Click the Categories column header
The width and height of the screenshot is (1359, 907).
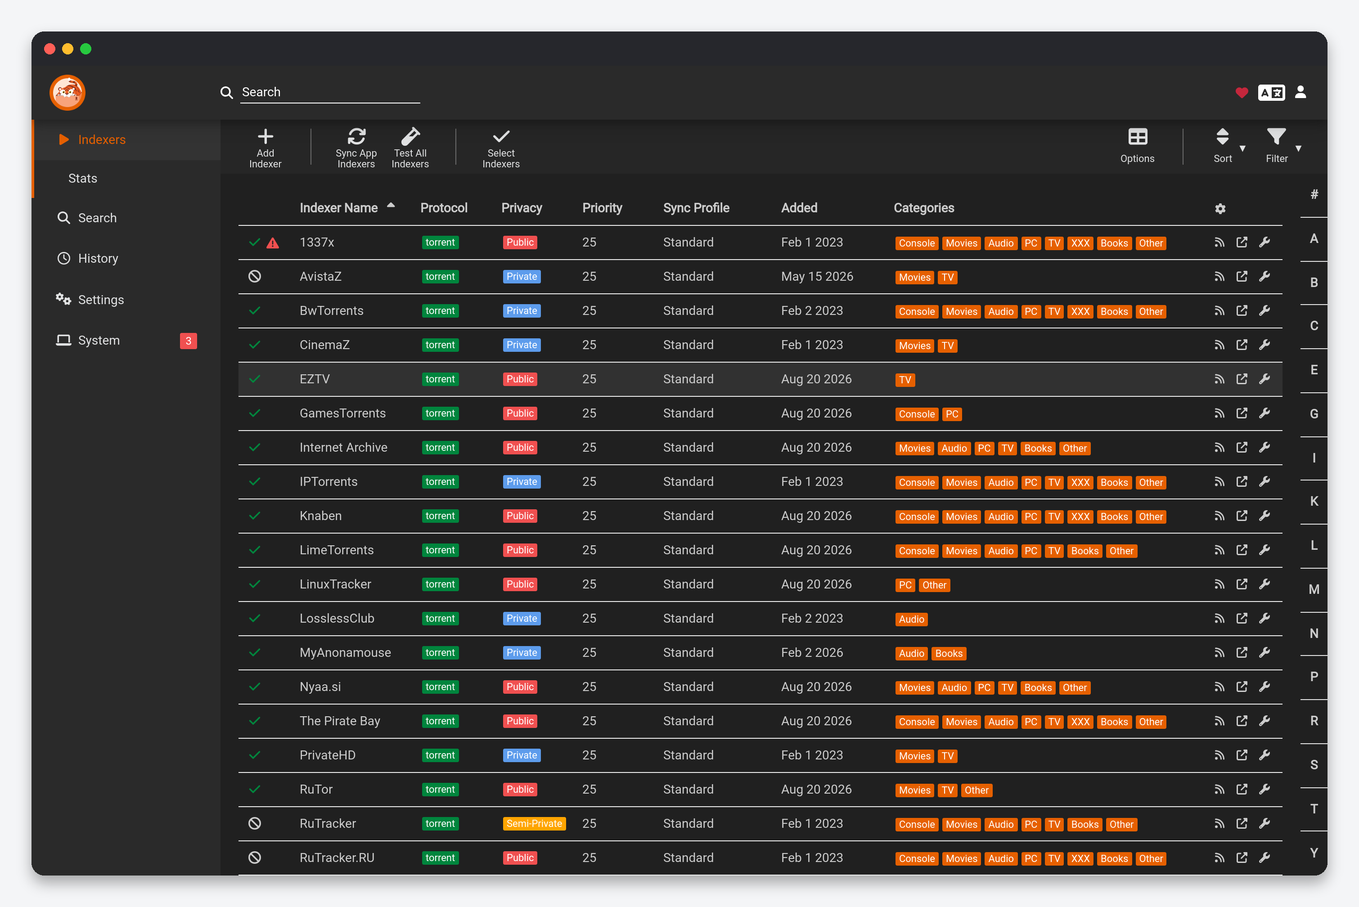[x=924, y=208]
